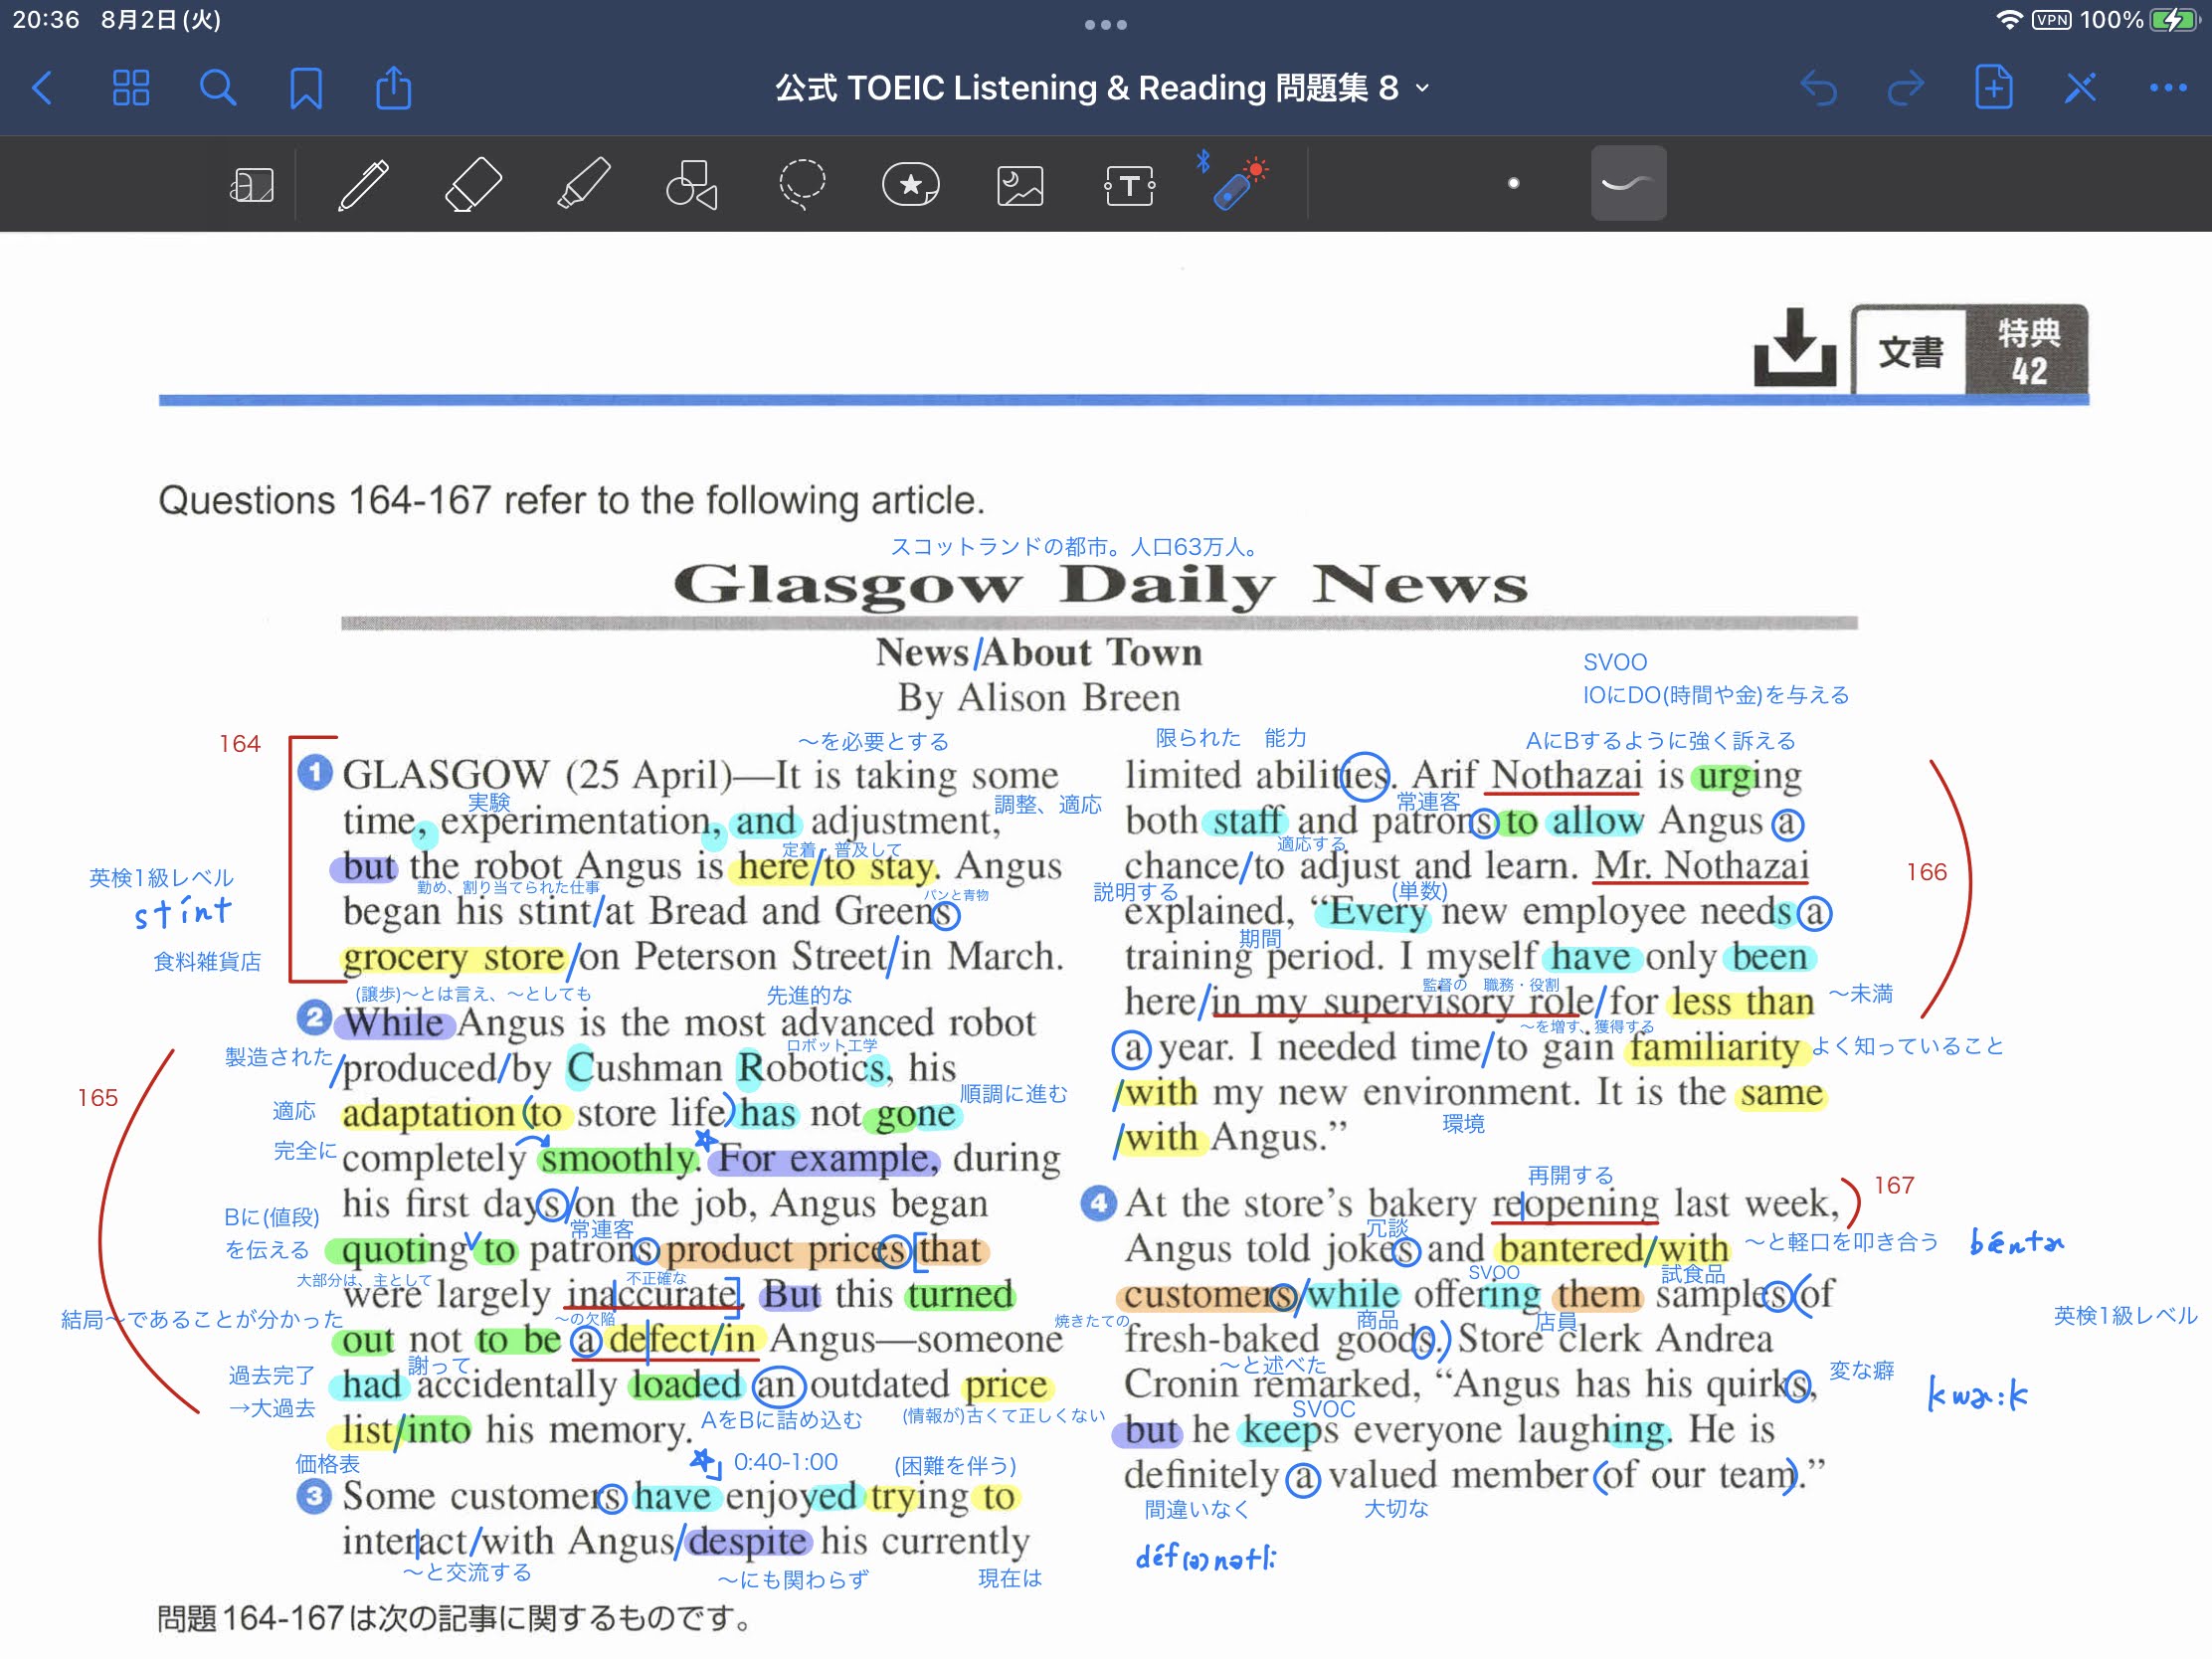Bookmark the current page
Viewport: 2212px width, 1659px height.
pyautogui.click(x=306, y=88)
